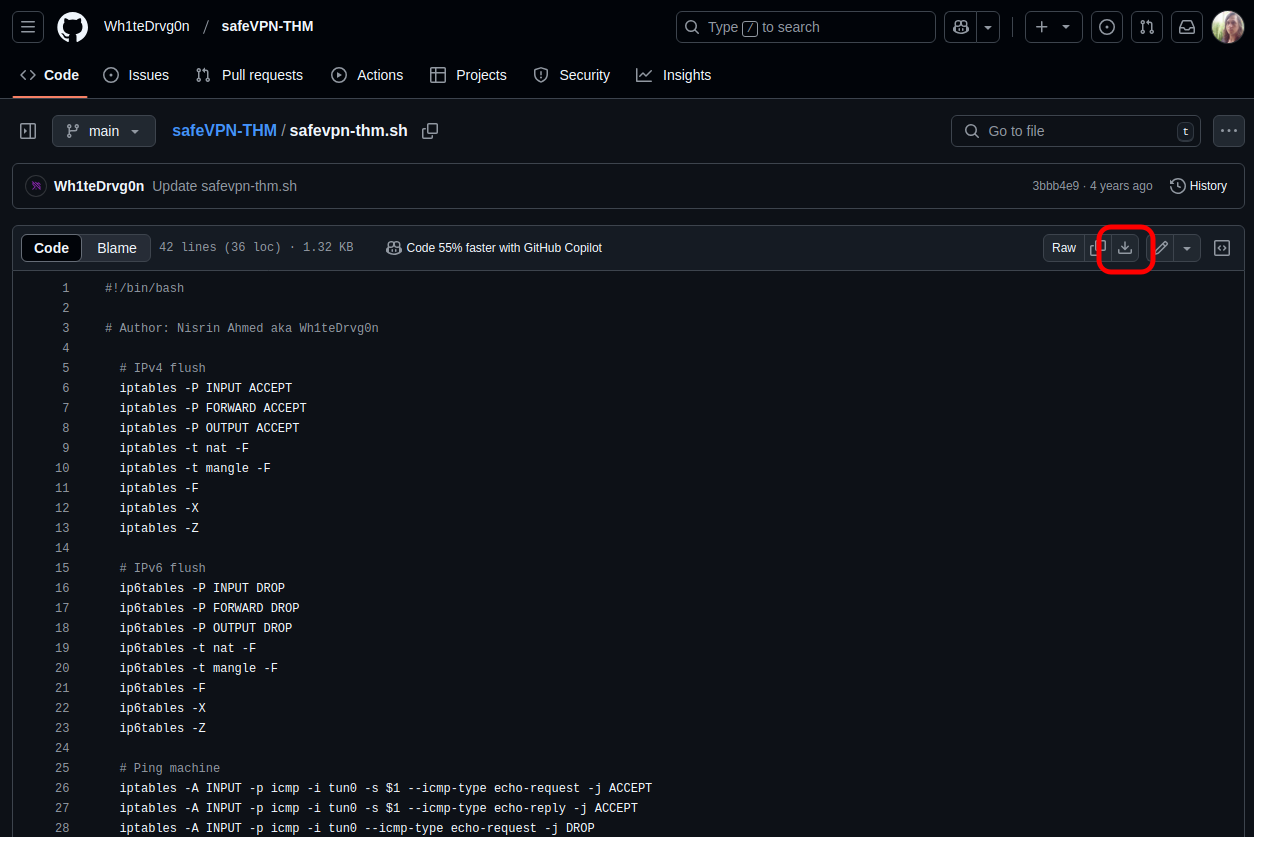1268x846 pixels.
Task: Open the create new plus menu
Action: [1054, 27]
